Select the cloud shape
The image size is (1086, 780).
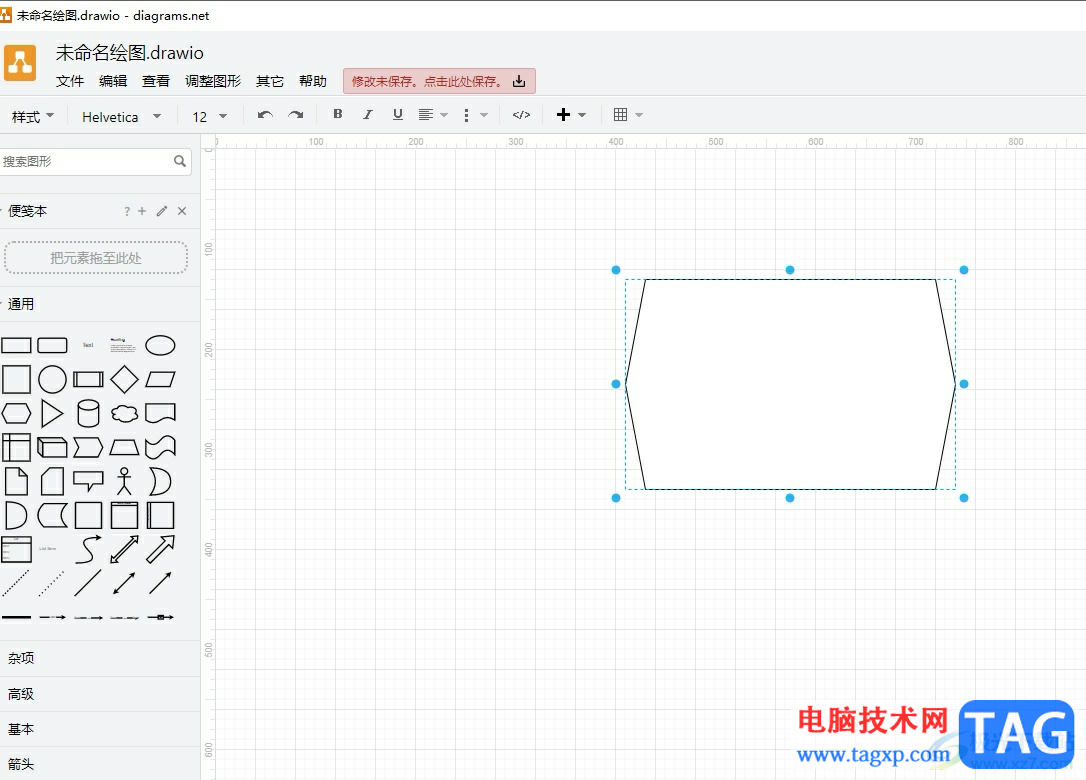pos(125,414)
